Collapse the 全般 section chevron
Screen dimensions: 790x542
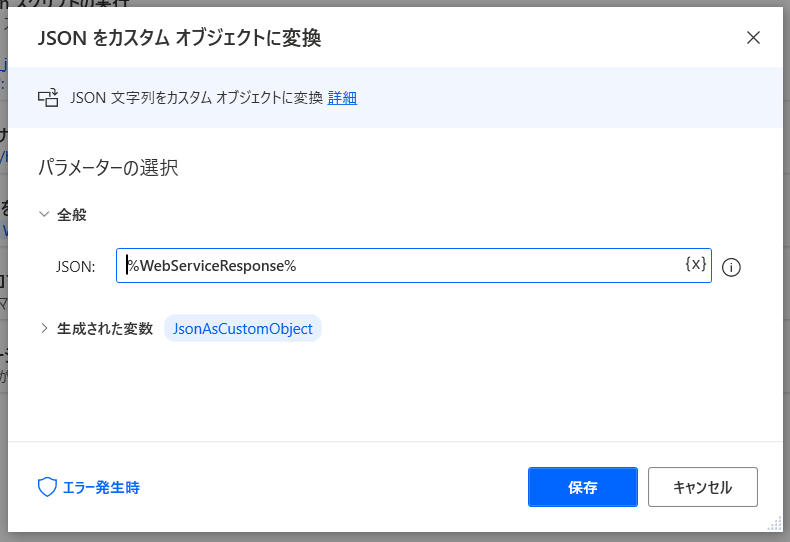(x=44, y=215)
